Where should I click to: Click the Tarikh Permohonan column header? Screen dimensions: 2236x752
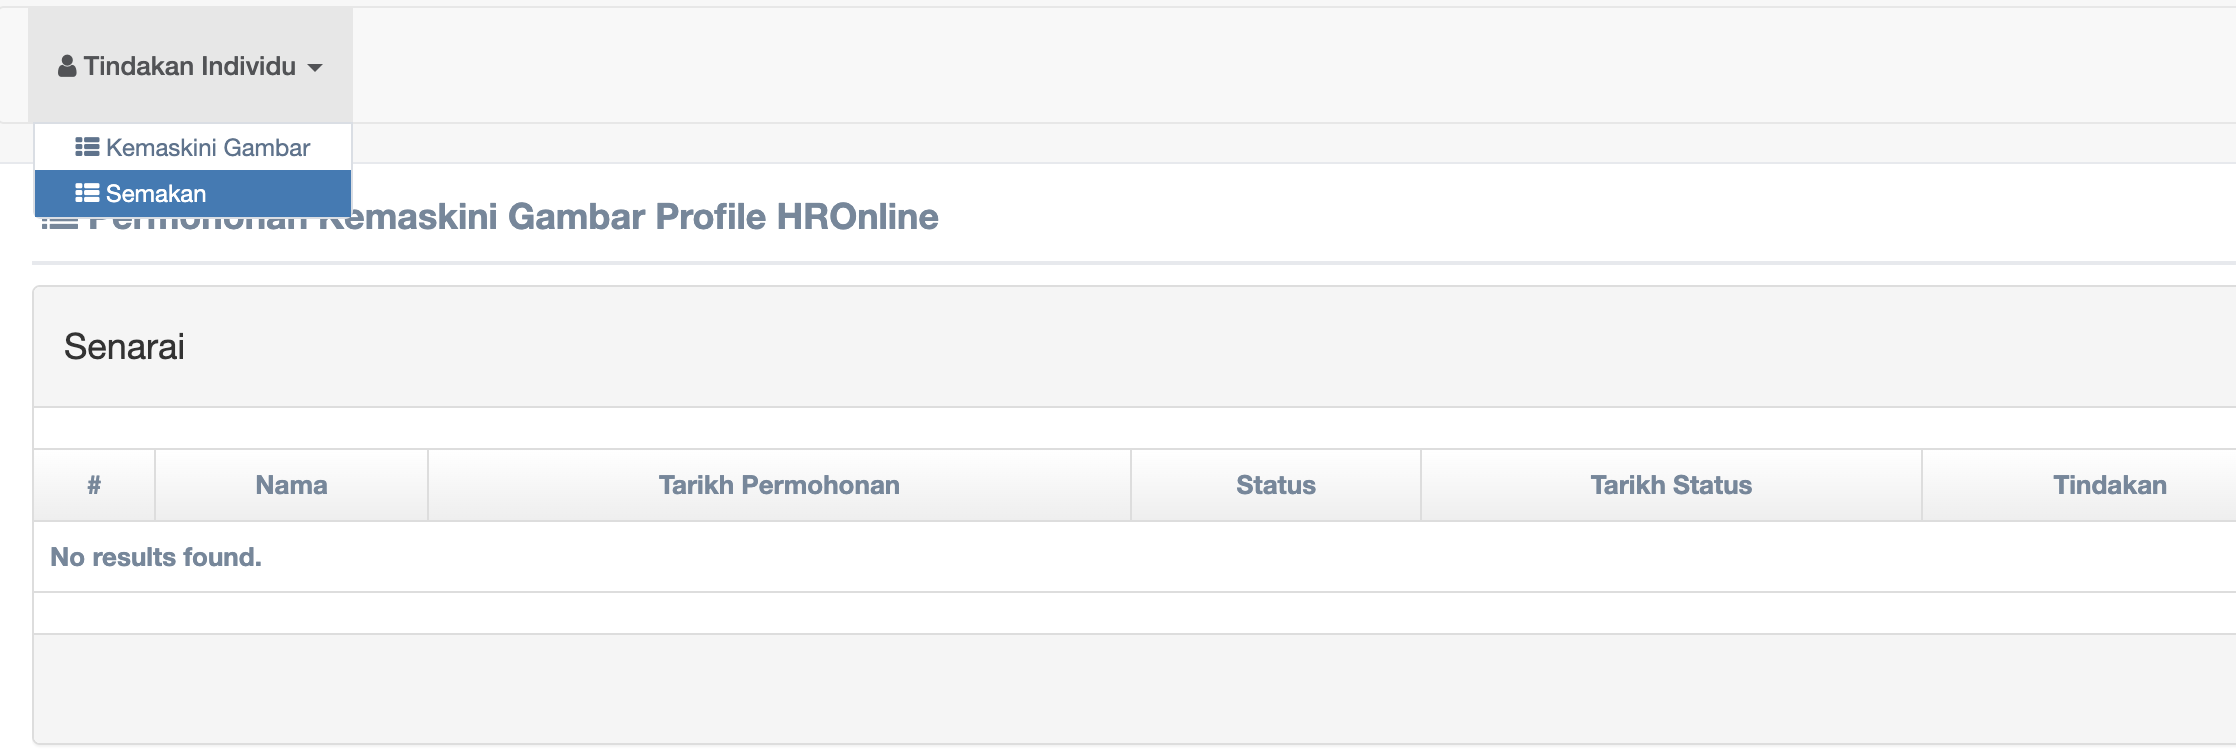[779, 485]
